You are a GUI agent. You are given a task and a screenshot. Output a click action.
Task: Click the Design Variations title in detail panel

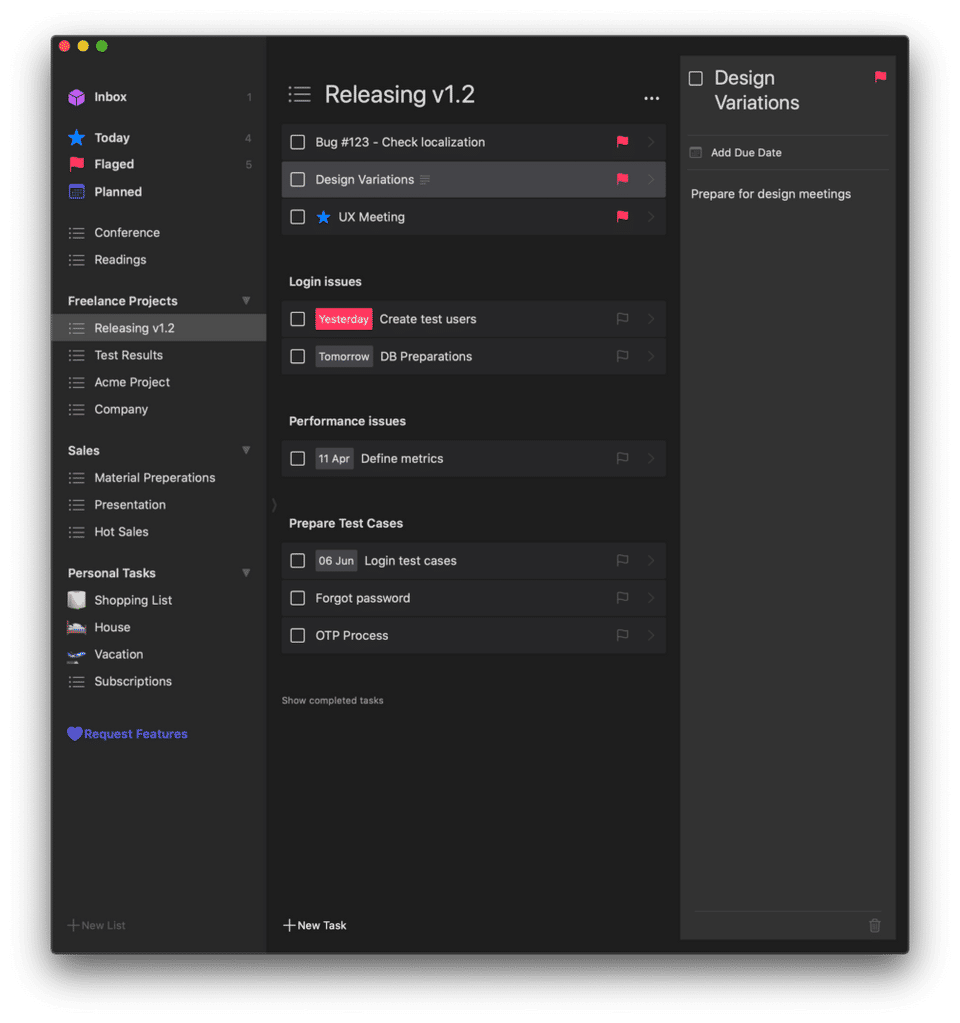tap(756, 90)
